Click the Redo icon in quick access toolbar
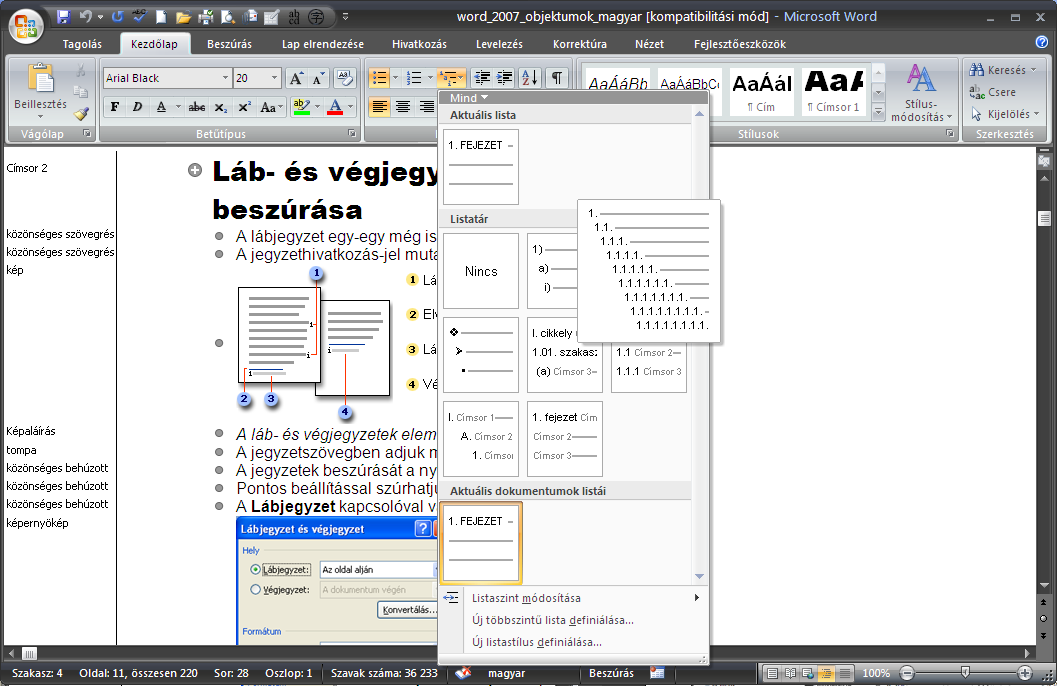 pyautogui.click(x=117, y=17)
